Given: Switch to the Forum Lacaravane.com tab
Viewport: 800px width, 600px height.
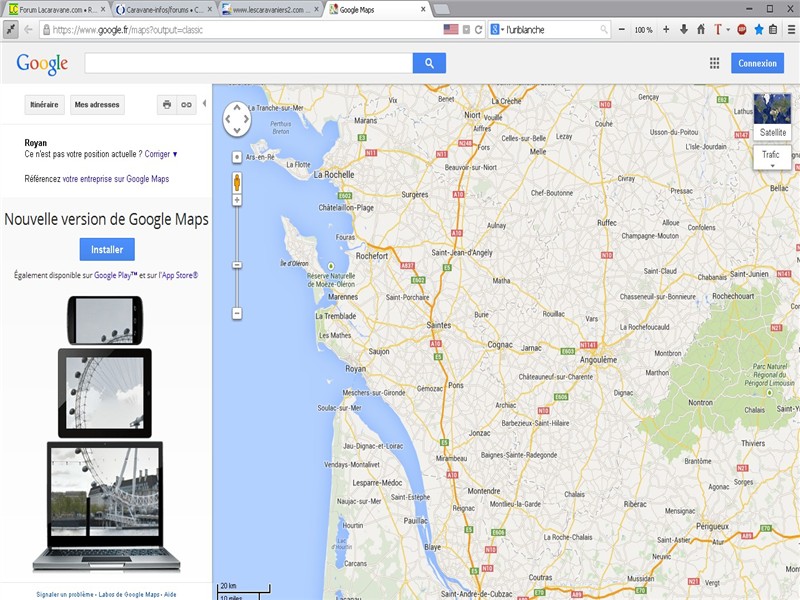Looking at the screenshot, I should 55,8.
